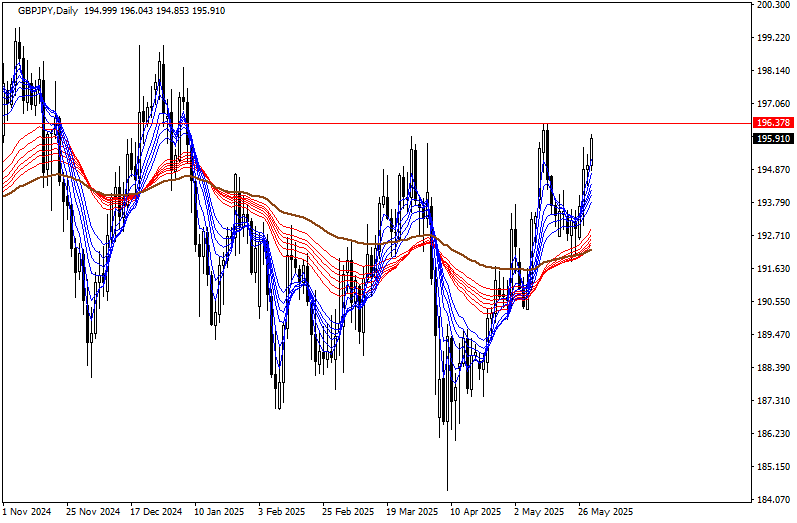This screenshot has height=523, width=797.
Task: Click the 3 Feb 2025 date label
Action: coord(281,512)
